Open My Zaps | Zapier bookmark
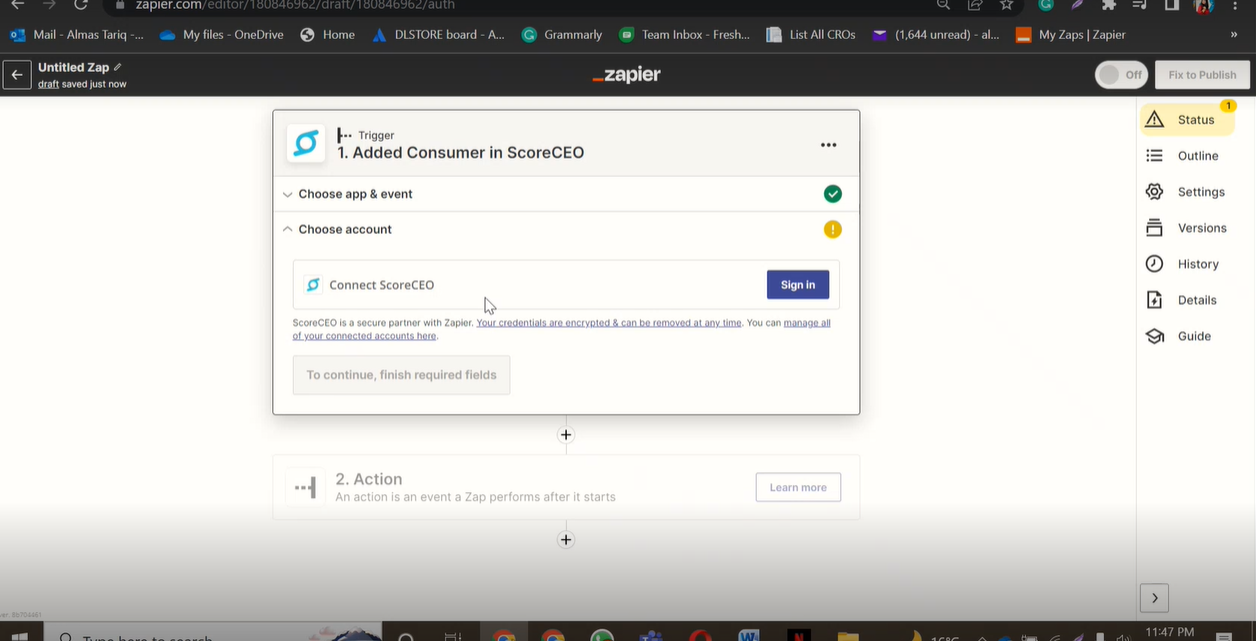Viewport: 1256px width, 641px height. 1070,35
